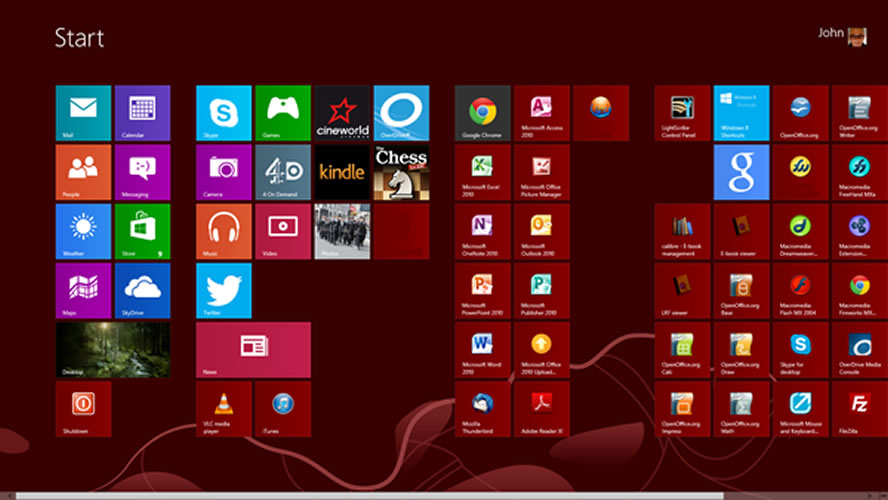Launch Mozilla Thunderbird
The image size is (888, 500).
pos(483,409)
